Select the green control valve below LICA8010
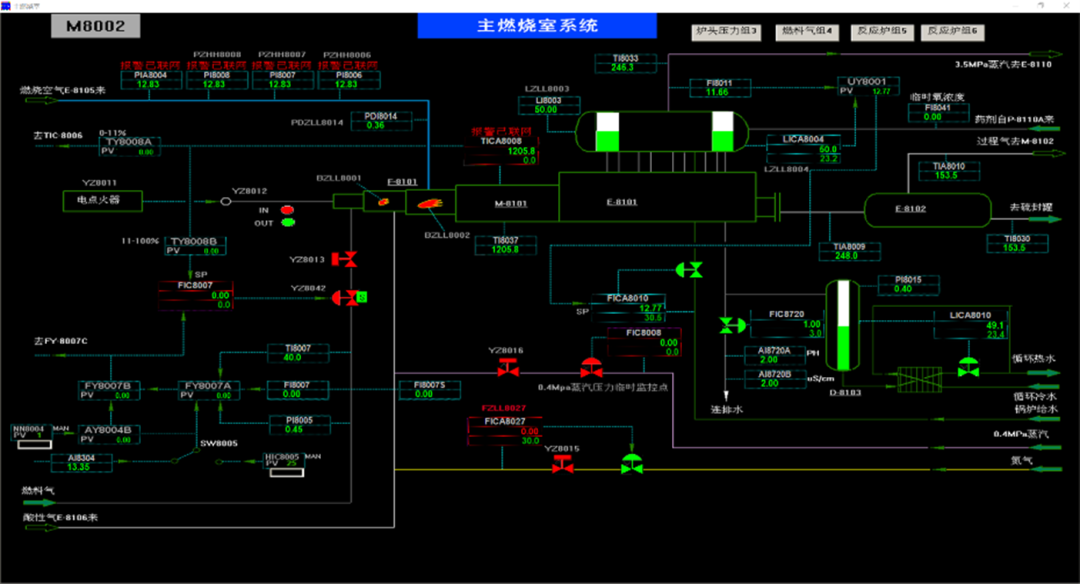Viewport: 1080px width, 584px height. pos(967,367)
